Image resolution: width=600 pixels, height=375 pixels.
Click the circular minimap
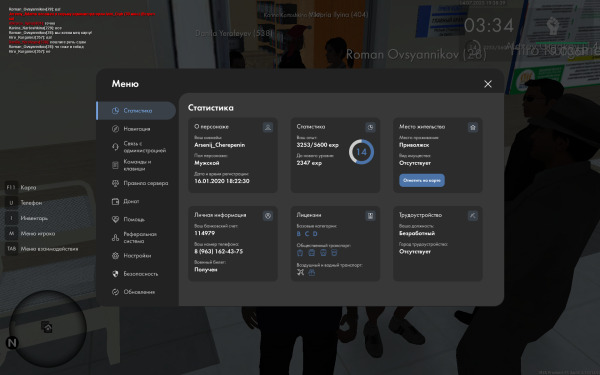pos(47,329)
